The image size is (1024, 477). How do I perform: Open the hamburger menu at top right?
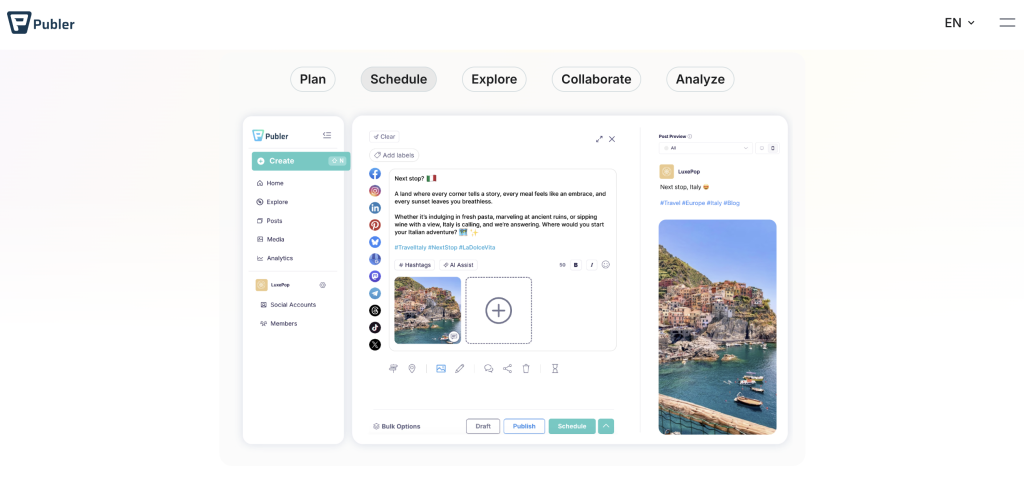click(x=1007, y=23)
